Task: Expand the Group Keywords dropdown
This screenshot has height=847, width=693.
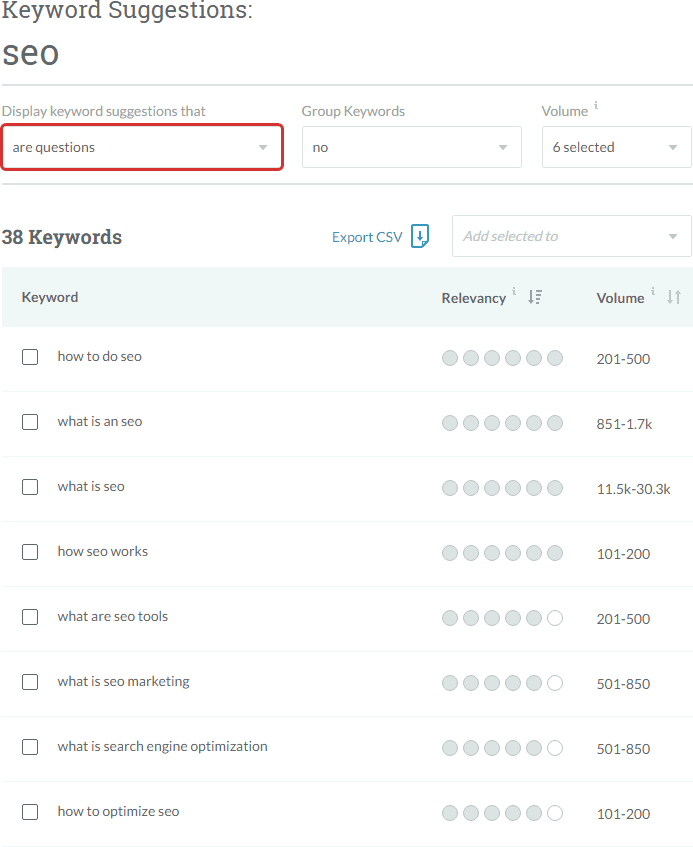Action: (412, 147)
